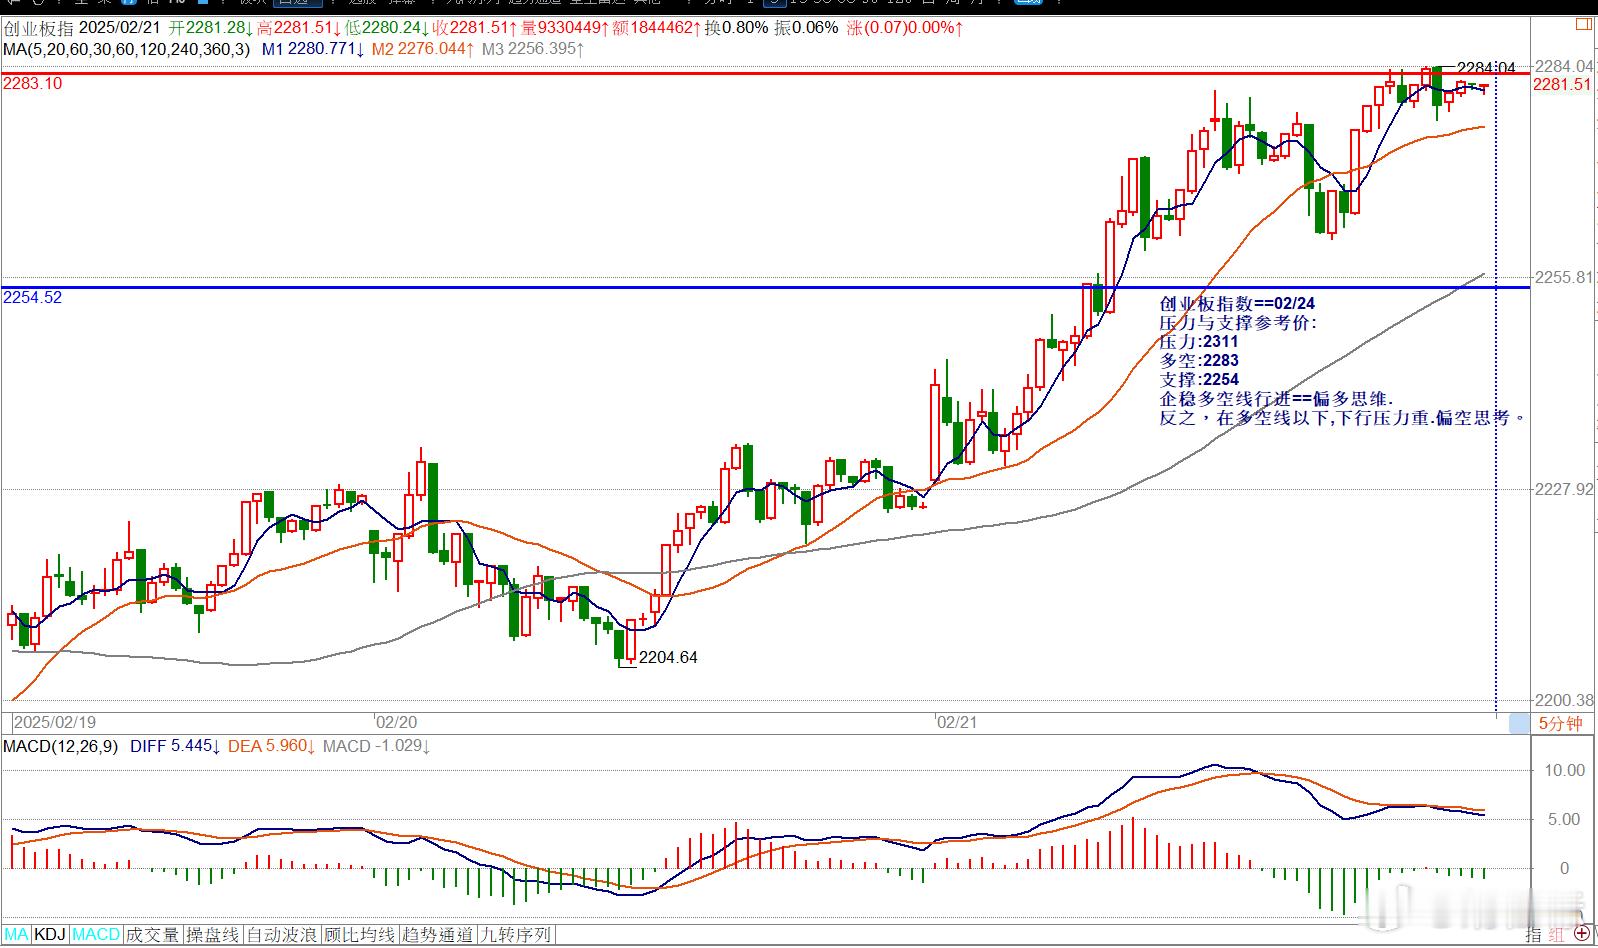Click the M3 2256.395 moving average value
This screenshot has height=948, width=1598.
534,48
